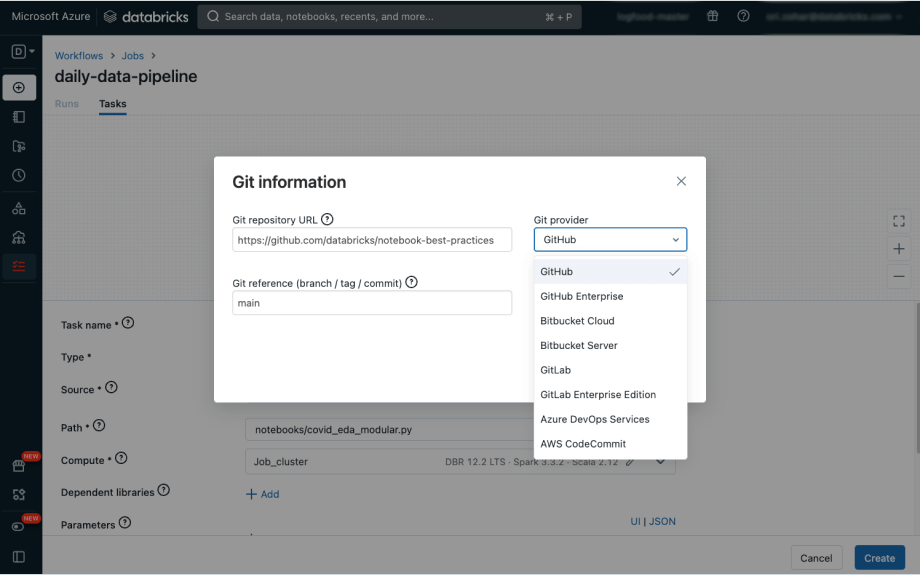Zoom in with the canvas plus icon
This screenshot has height=575, width=920.
898,249
